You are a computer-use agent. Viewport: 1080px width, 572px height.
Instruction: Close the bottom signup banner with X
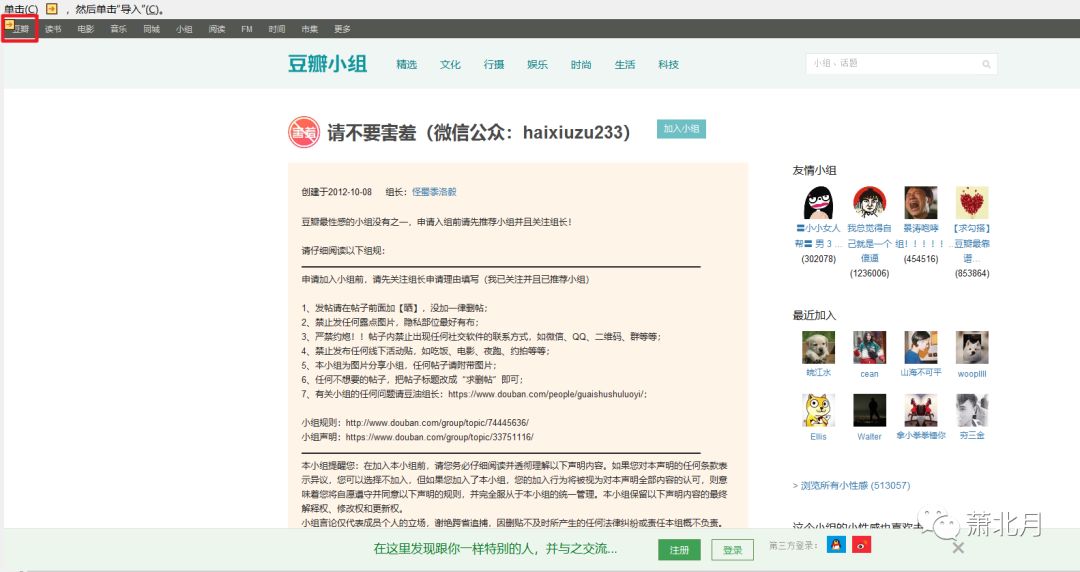[958, 548]
